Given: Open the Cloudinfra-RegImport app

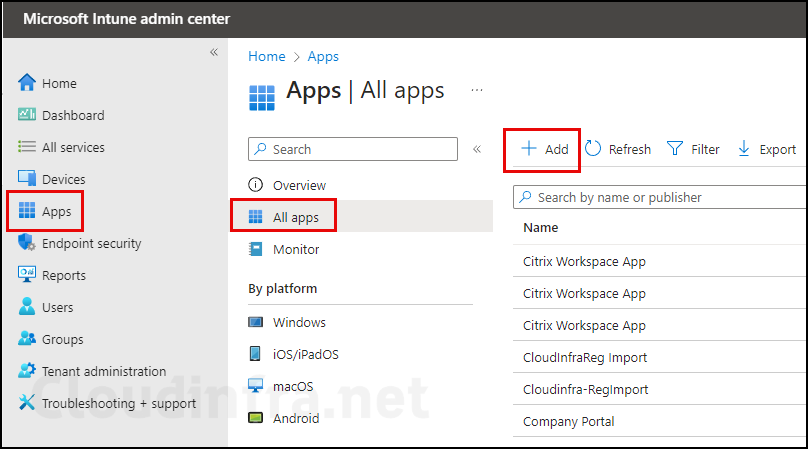Looking at the screenshot, I should [x=585, y=390].
